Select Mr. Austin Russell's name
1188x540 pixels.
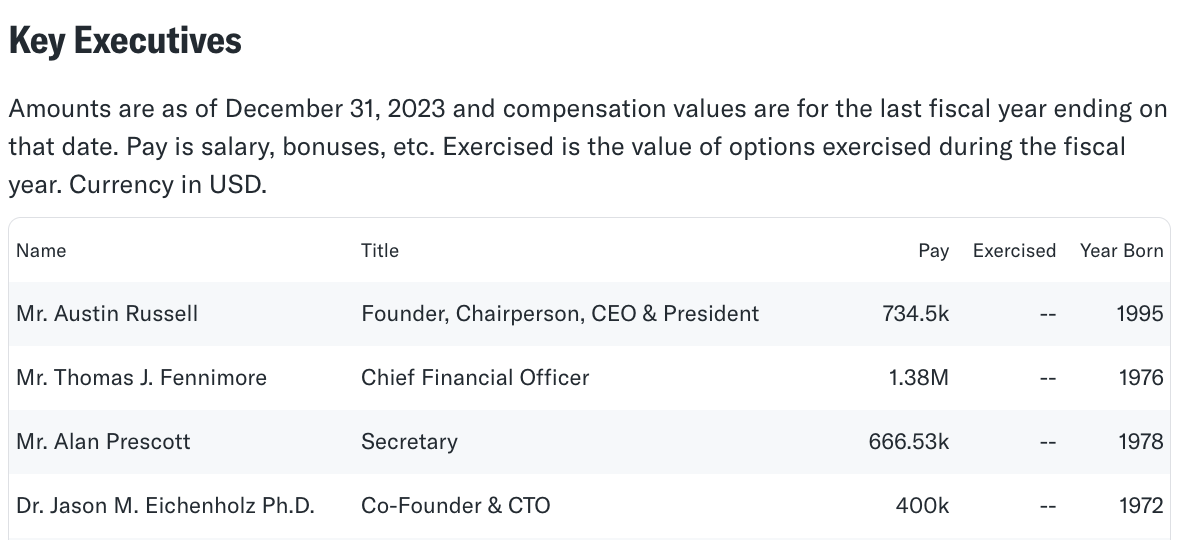click(x=107, y=314)
